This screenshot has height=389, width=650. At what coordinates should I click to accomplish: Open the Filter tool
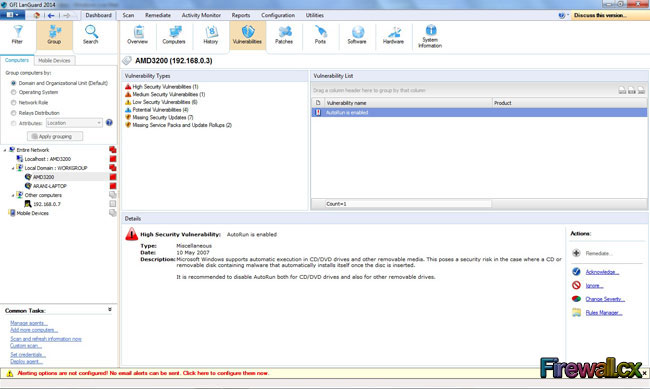(17, 35)
